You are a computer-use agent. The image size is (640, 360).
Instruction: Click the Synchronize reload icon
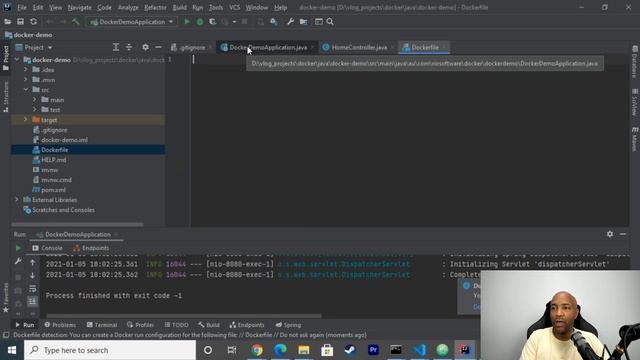(33, 22)
